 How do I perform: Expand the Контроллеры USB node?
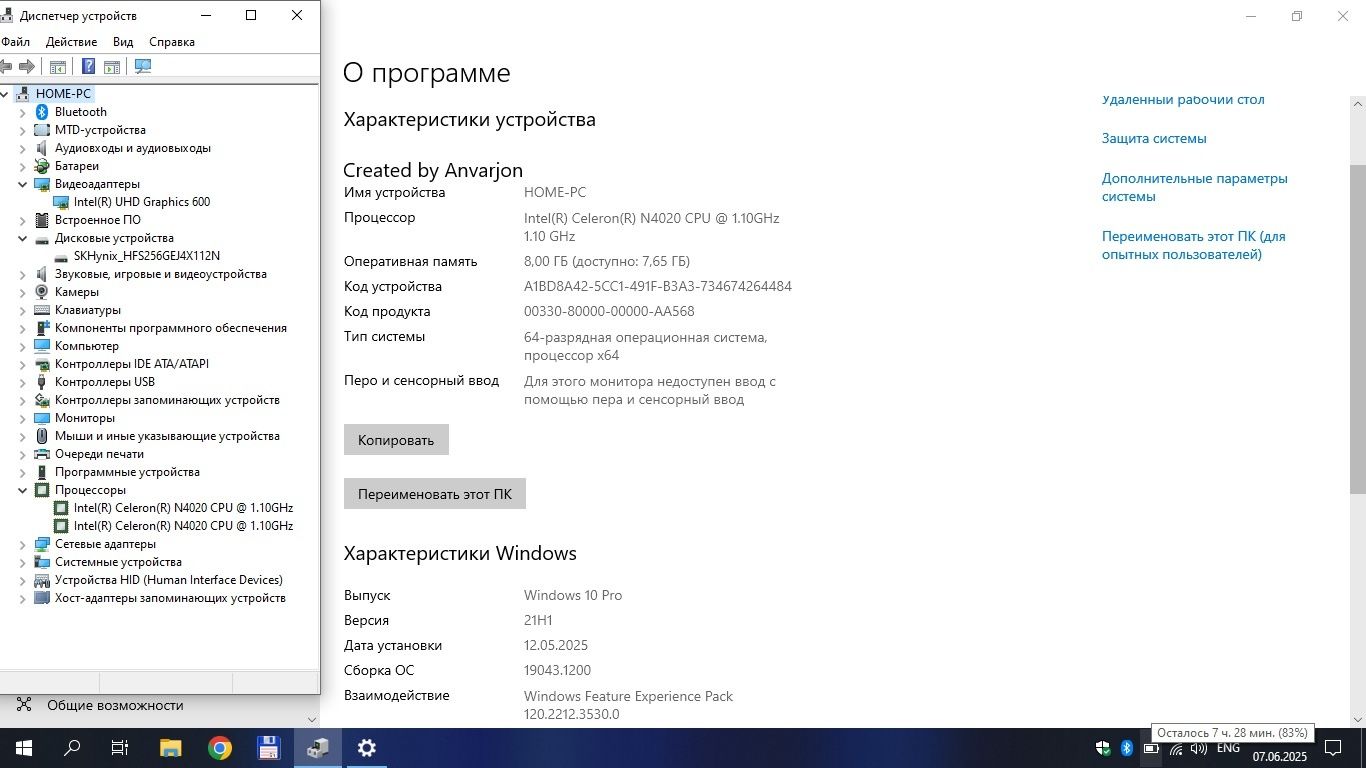click(23, 382)
